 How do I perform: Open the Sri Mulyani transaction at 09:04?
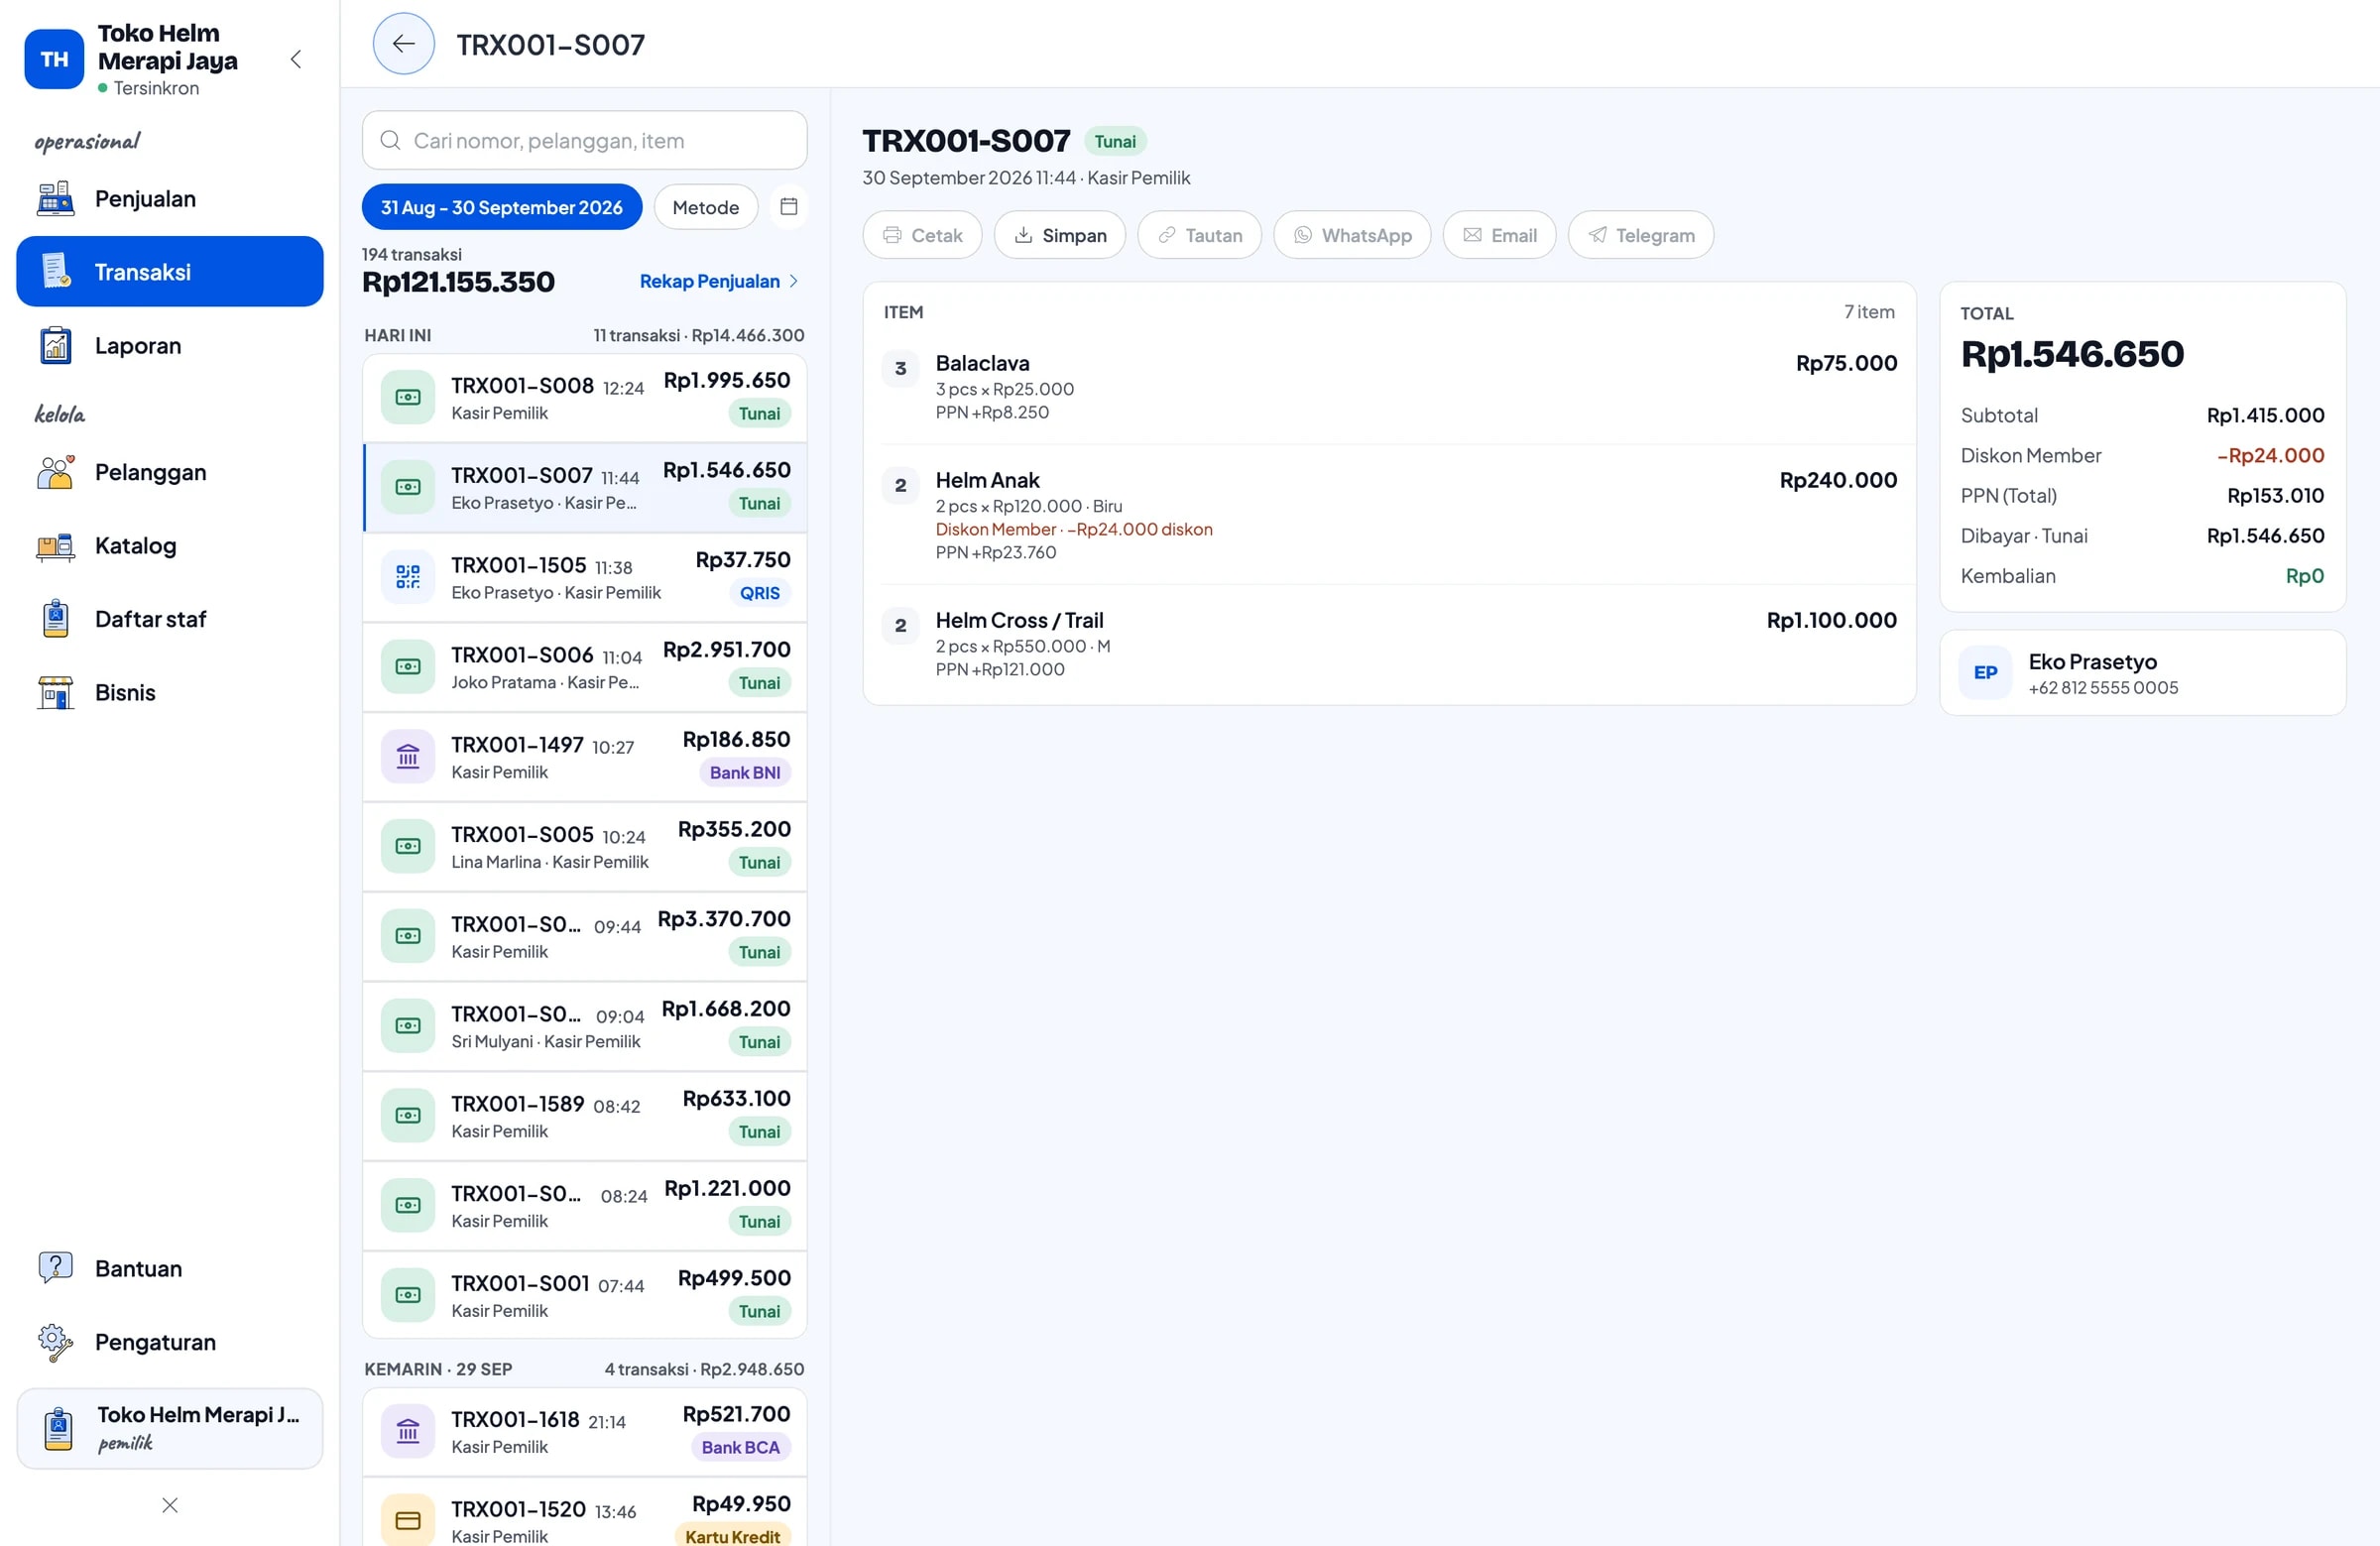pyautogui.click(x=584, y=1025)
